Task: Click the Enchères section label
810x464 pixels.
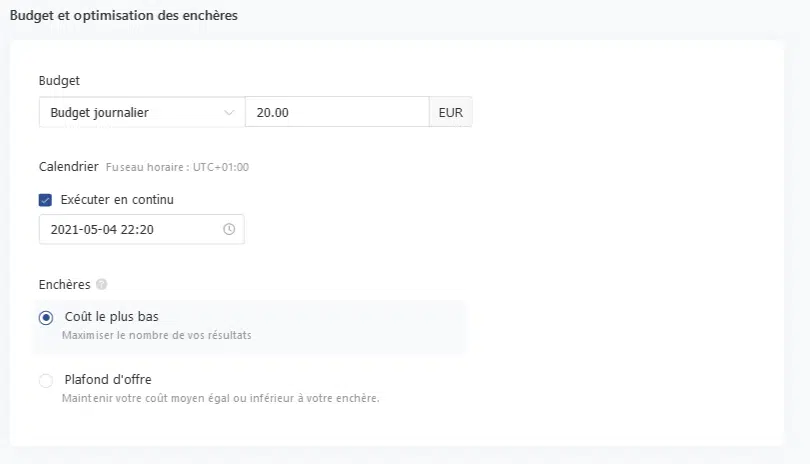Action: pos(64,285)
